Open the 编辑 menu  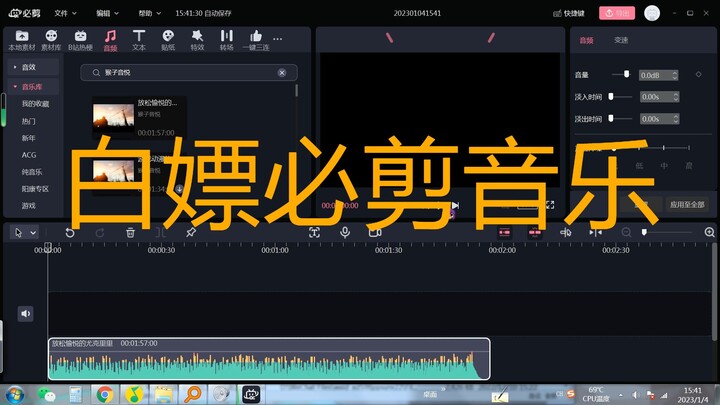(x=107, y=13)
